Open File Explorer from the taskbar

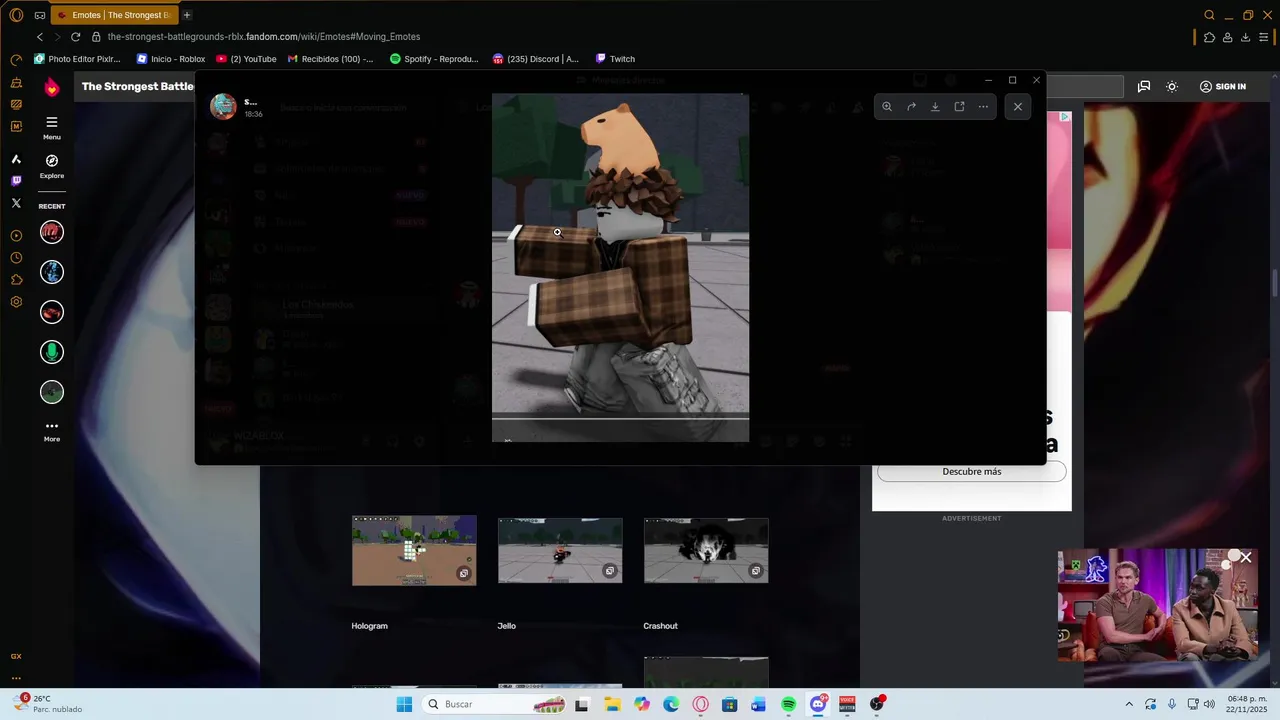click(612, 704)
